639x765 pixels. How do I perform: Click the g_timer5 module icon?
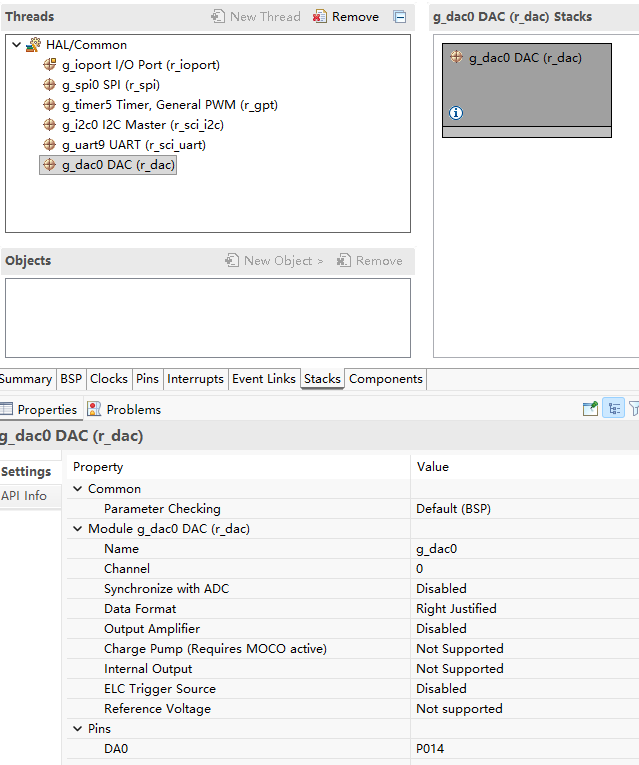pos(49,104)
